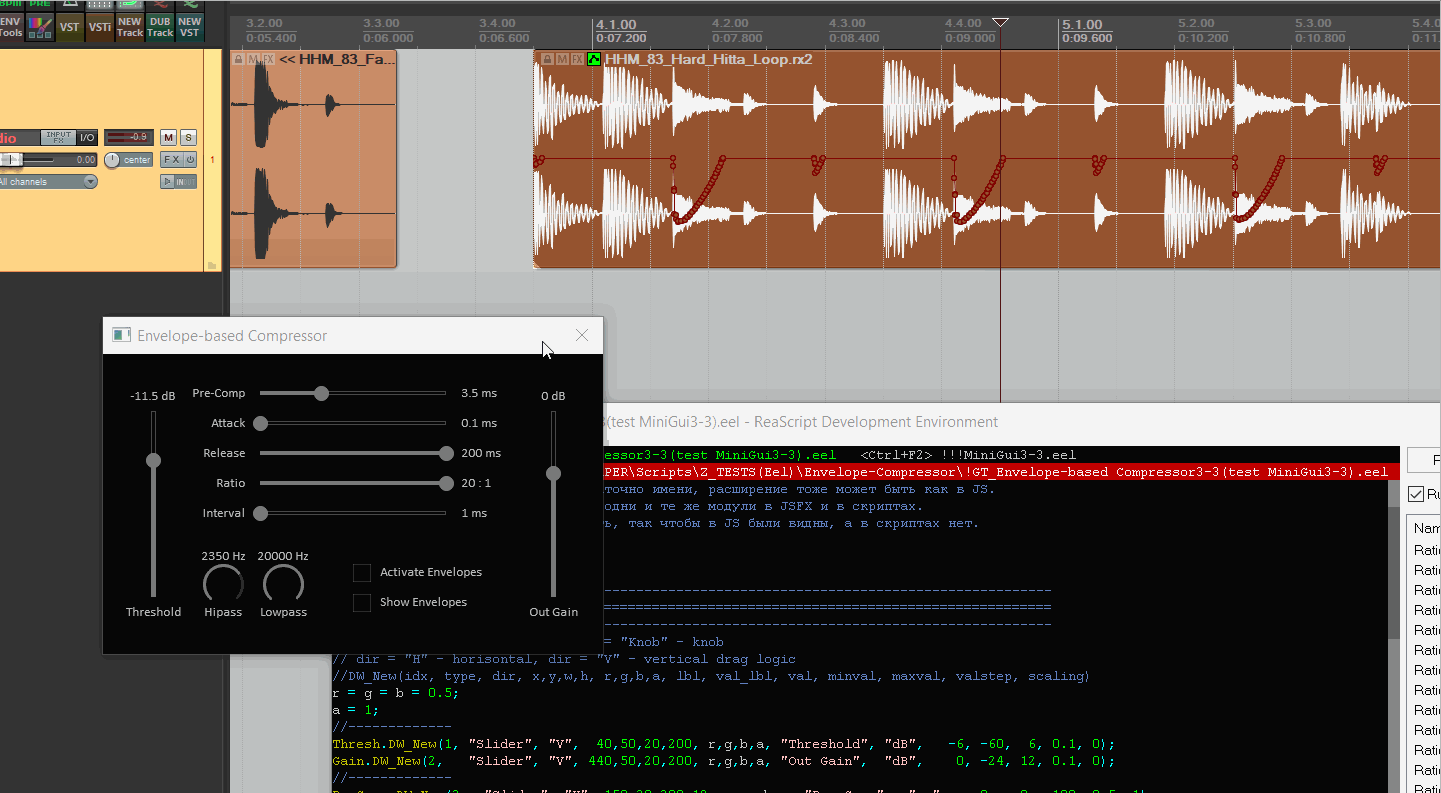Open the track FX chain button
1441x793 pixels.
pos(171,160)
